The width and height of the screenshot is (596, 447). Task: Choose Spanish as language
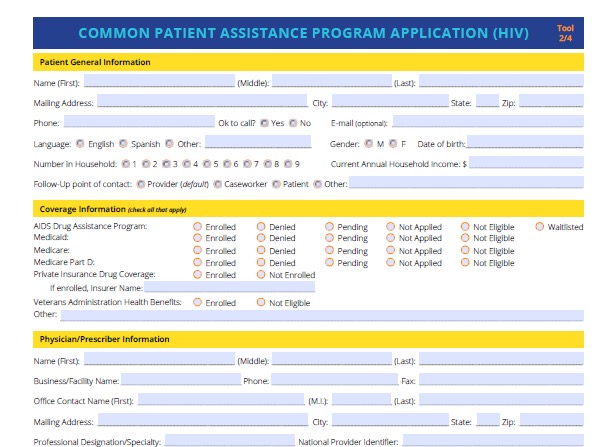click(123, 144)
